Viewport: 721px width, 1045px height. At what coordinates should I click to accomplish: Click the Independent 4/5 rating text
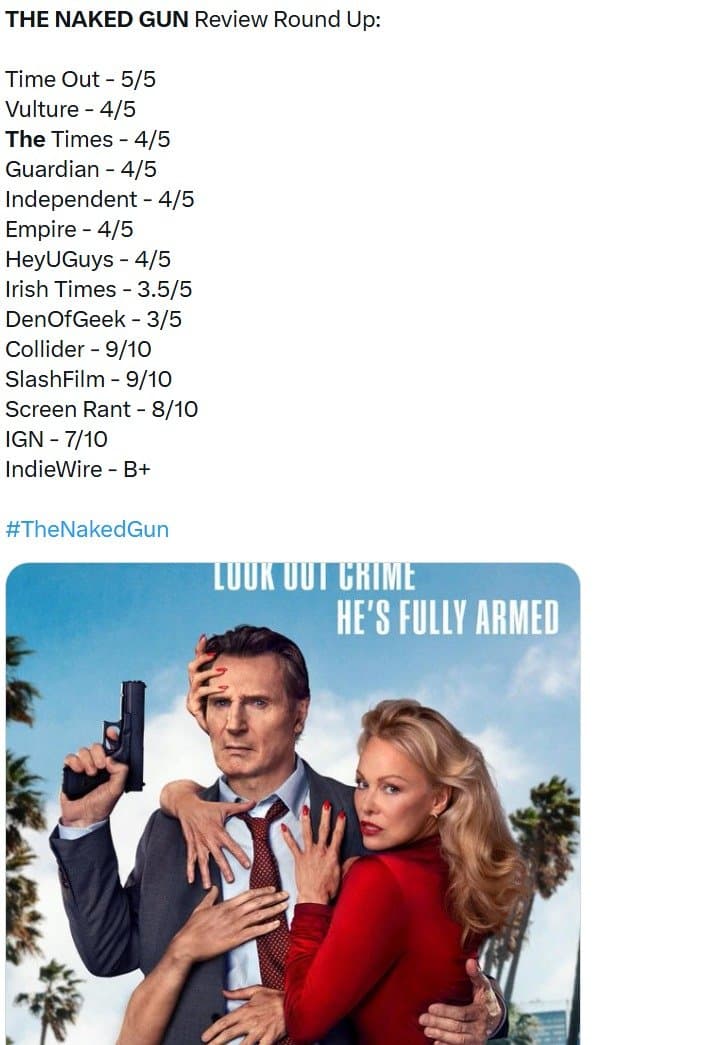pyautogui.click(x=99, y=200)
